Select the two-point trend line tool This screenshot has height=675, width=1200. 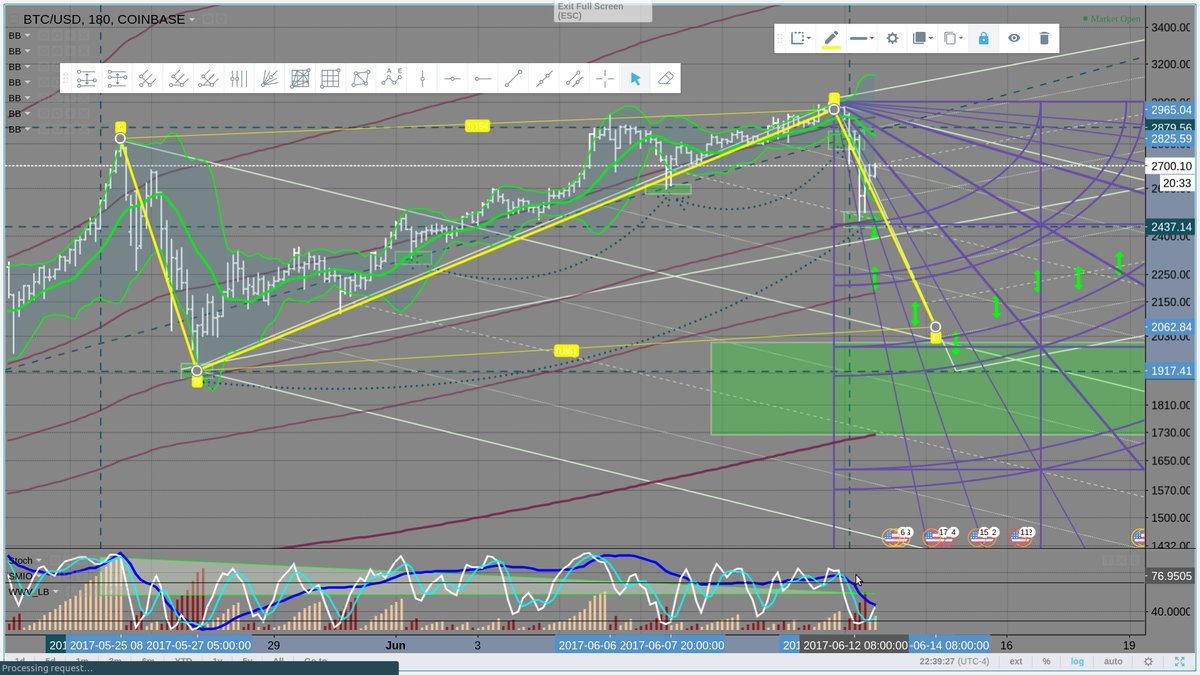click(x=513, y=78)
